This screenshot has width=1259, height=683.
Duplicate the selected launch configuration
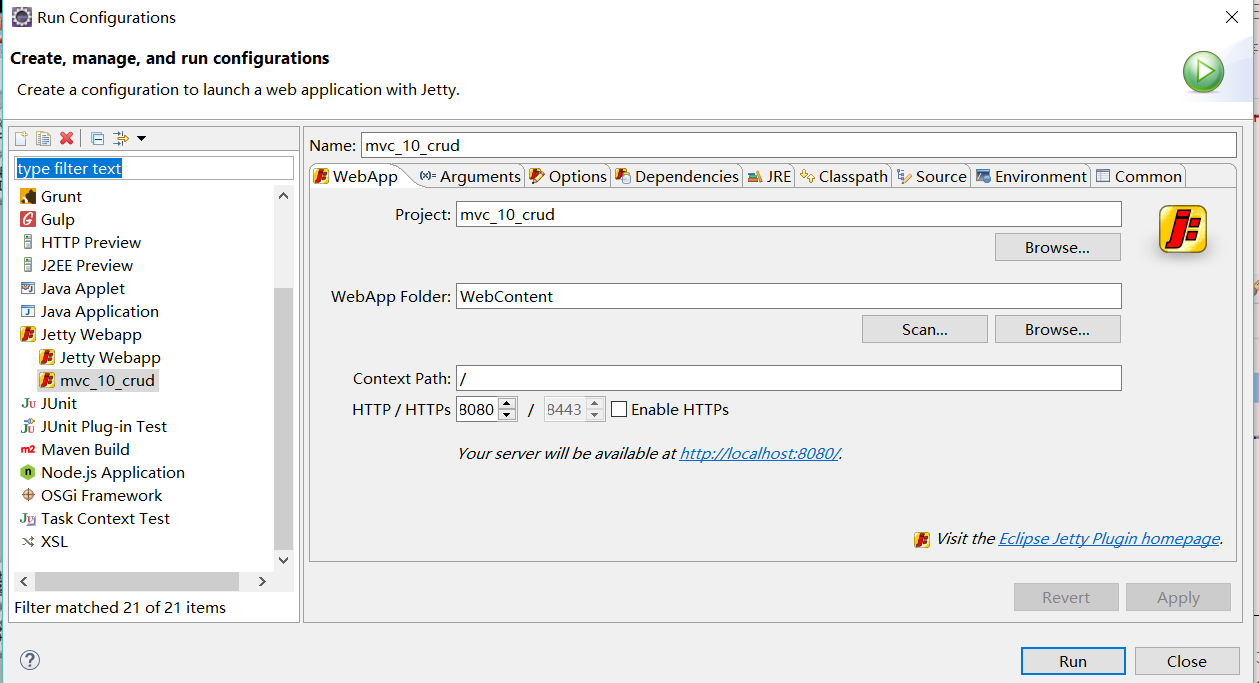click(42, 138)
